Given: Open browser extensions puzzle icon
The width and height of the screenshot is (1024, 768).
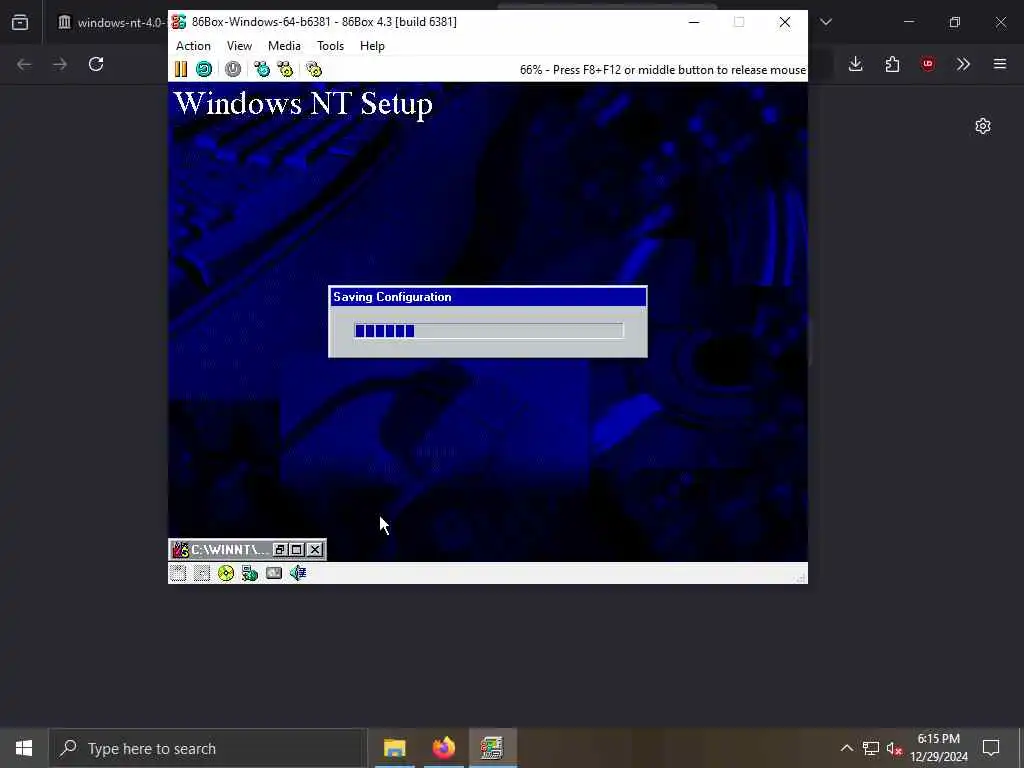Looking at the screenshot, I should tap(892, 64).
